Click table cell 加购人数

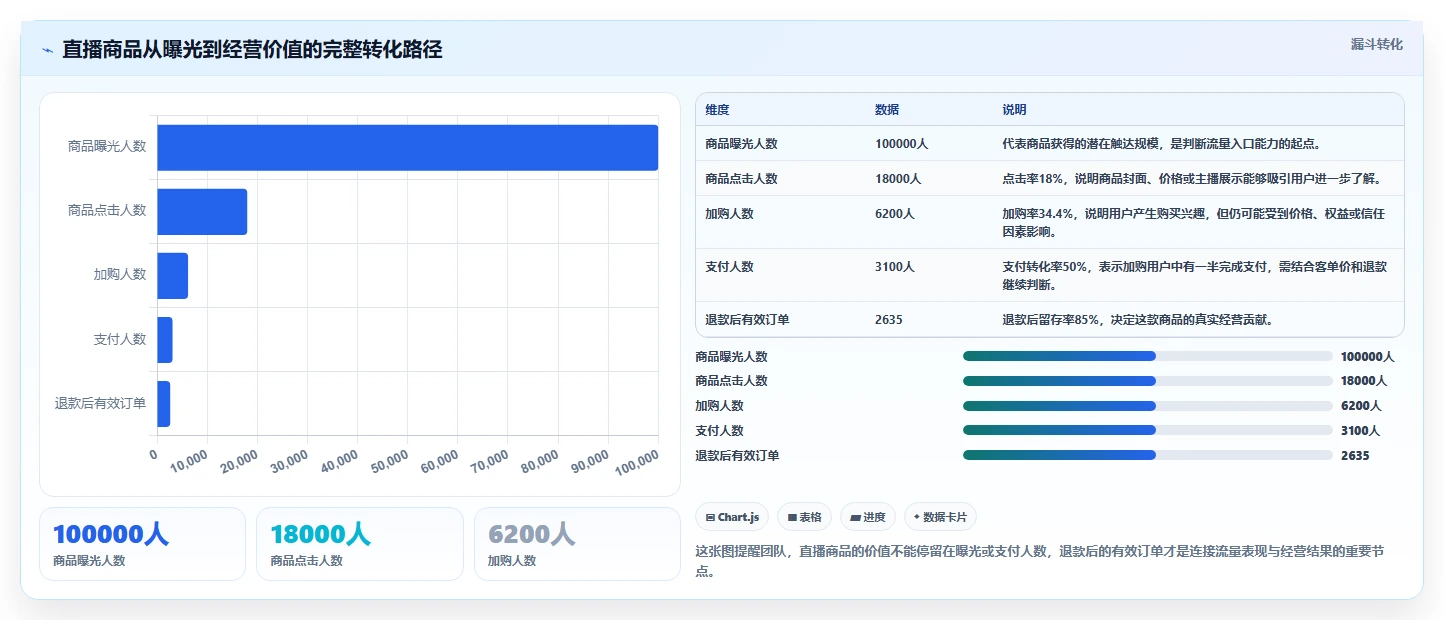[729, 214]
